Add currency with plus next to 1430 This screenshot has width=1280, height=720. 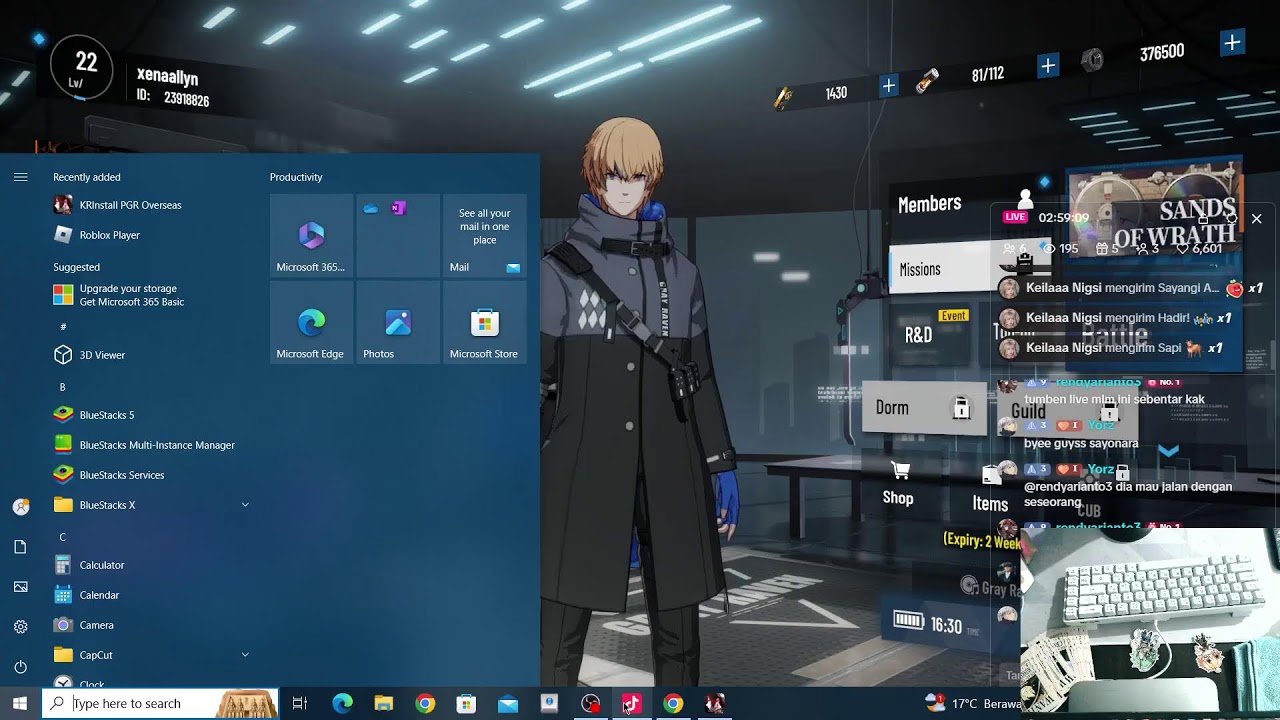point(888,86)
